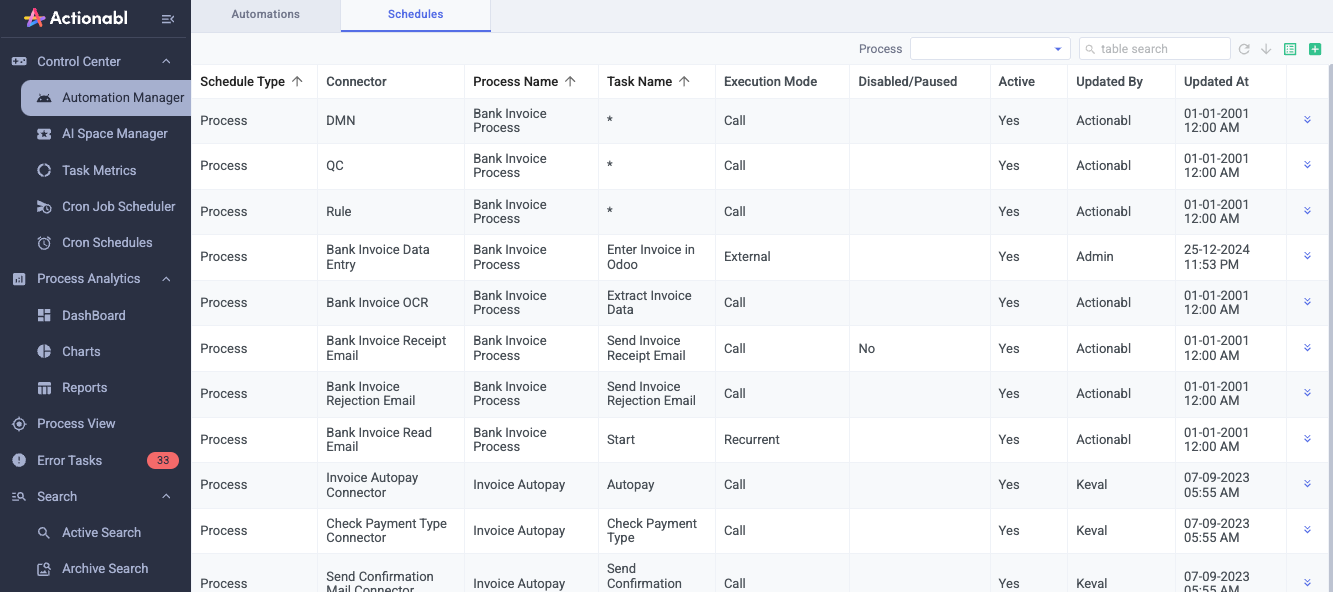Click the green table view icon
1333x592 pixels.
(1290, 49)
